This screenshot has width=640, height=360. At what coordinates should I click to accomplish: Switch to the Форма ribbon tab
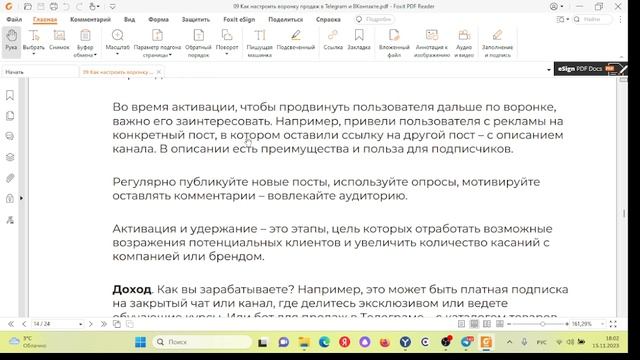pos(158,19)
